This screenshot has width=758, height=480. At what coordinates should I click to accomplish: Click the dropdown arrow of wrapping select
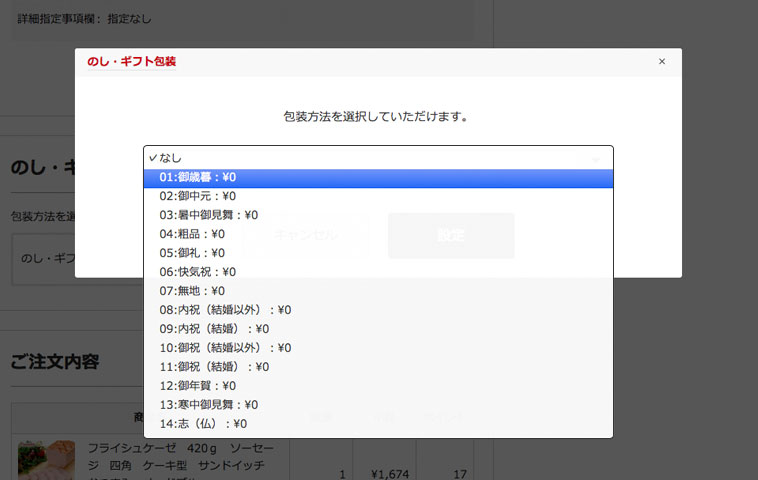pyautogui.click(x=596, y=158)
